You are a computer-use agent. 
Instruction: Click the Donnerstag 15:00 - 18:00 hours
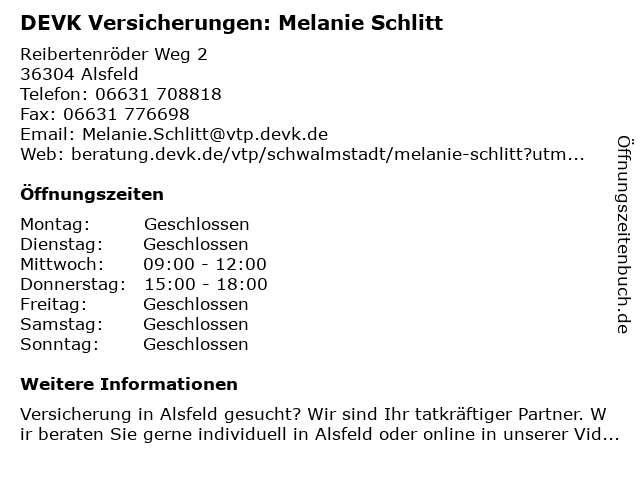point(206,284)
